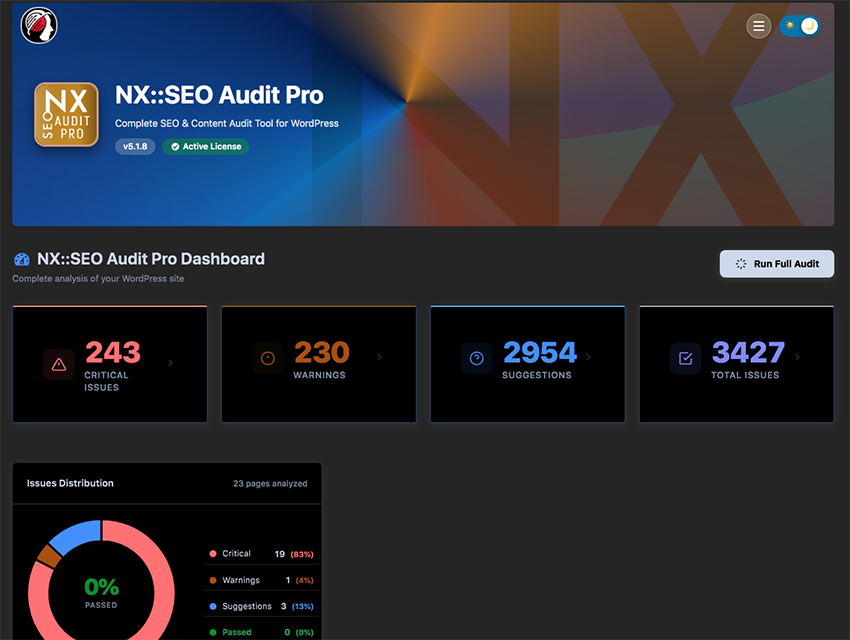Expand the Suggestions card chevron
Image resolution: width=850 pixels, height=640 pixels.
(x=588, y=357)
